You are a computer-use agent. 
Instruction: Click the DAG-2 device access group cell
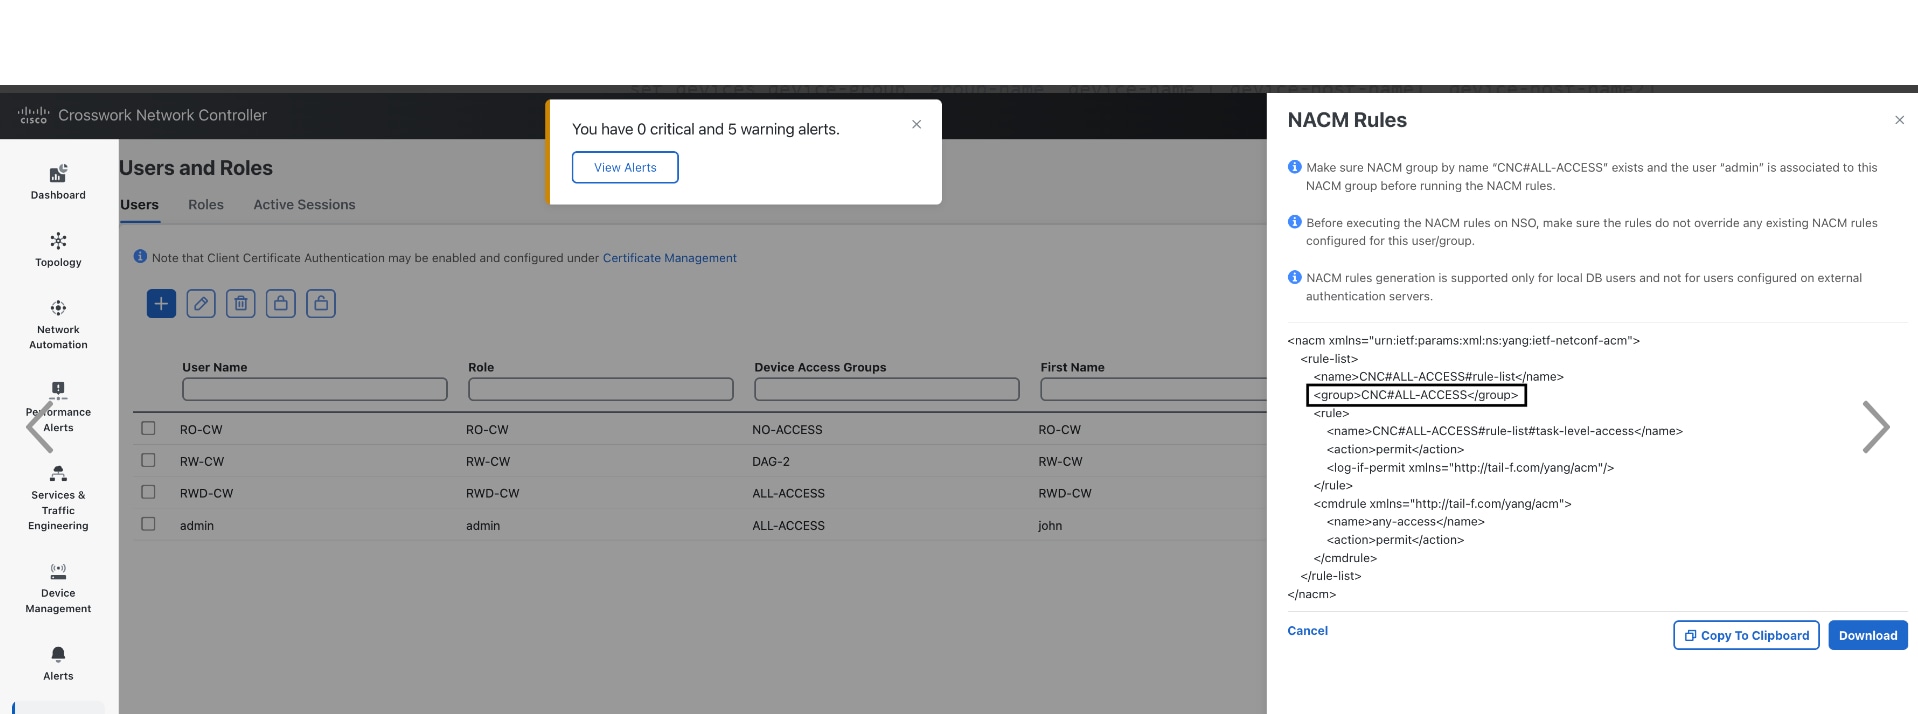(x=771, y=462)
